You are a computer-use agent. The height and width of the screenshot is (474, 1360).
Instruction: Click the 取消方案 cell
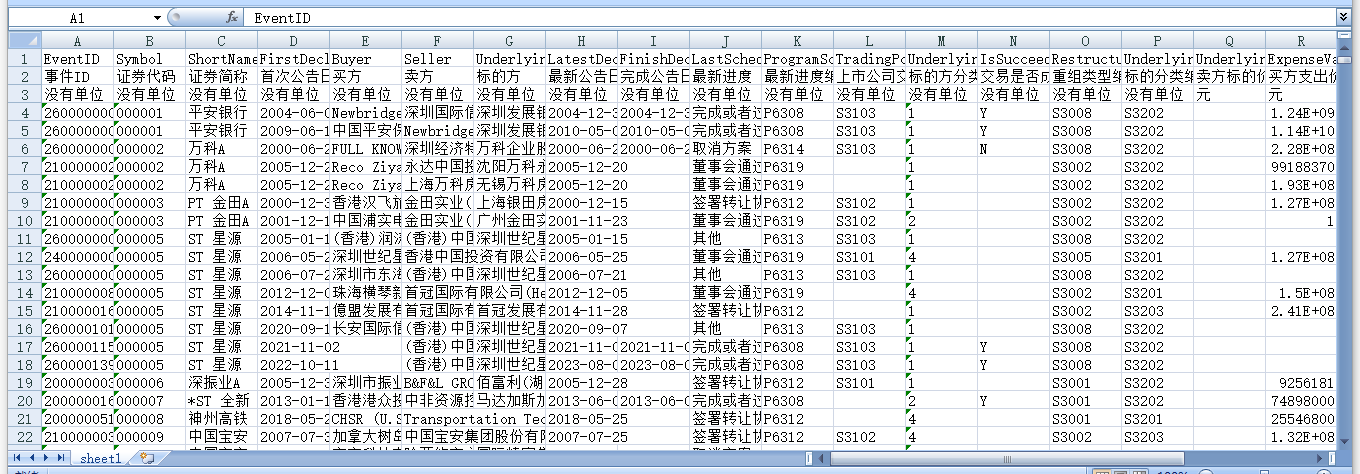pyautogui.click(x=725, y=149)
